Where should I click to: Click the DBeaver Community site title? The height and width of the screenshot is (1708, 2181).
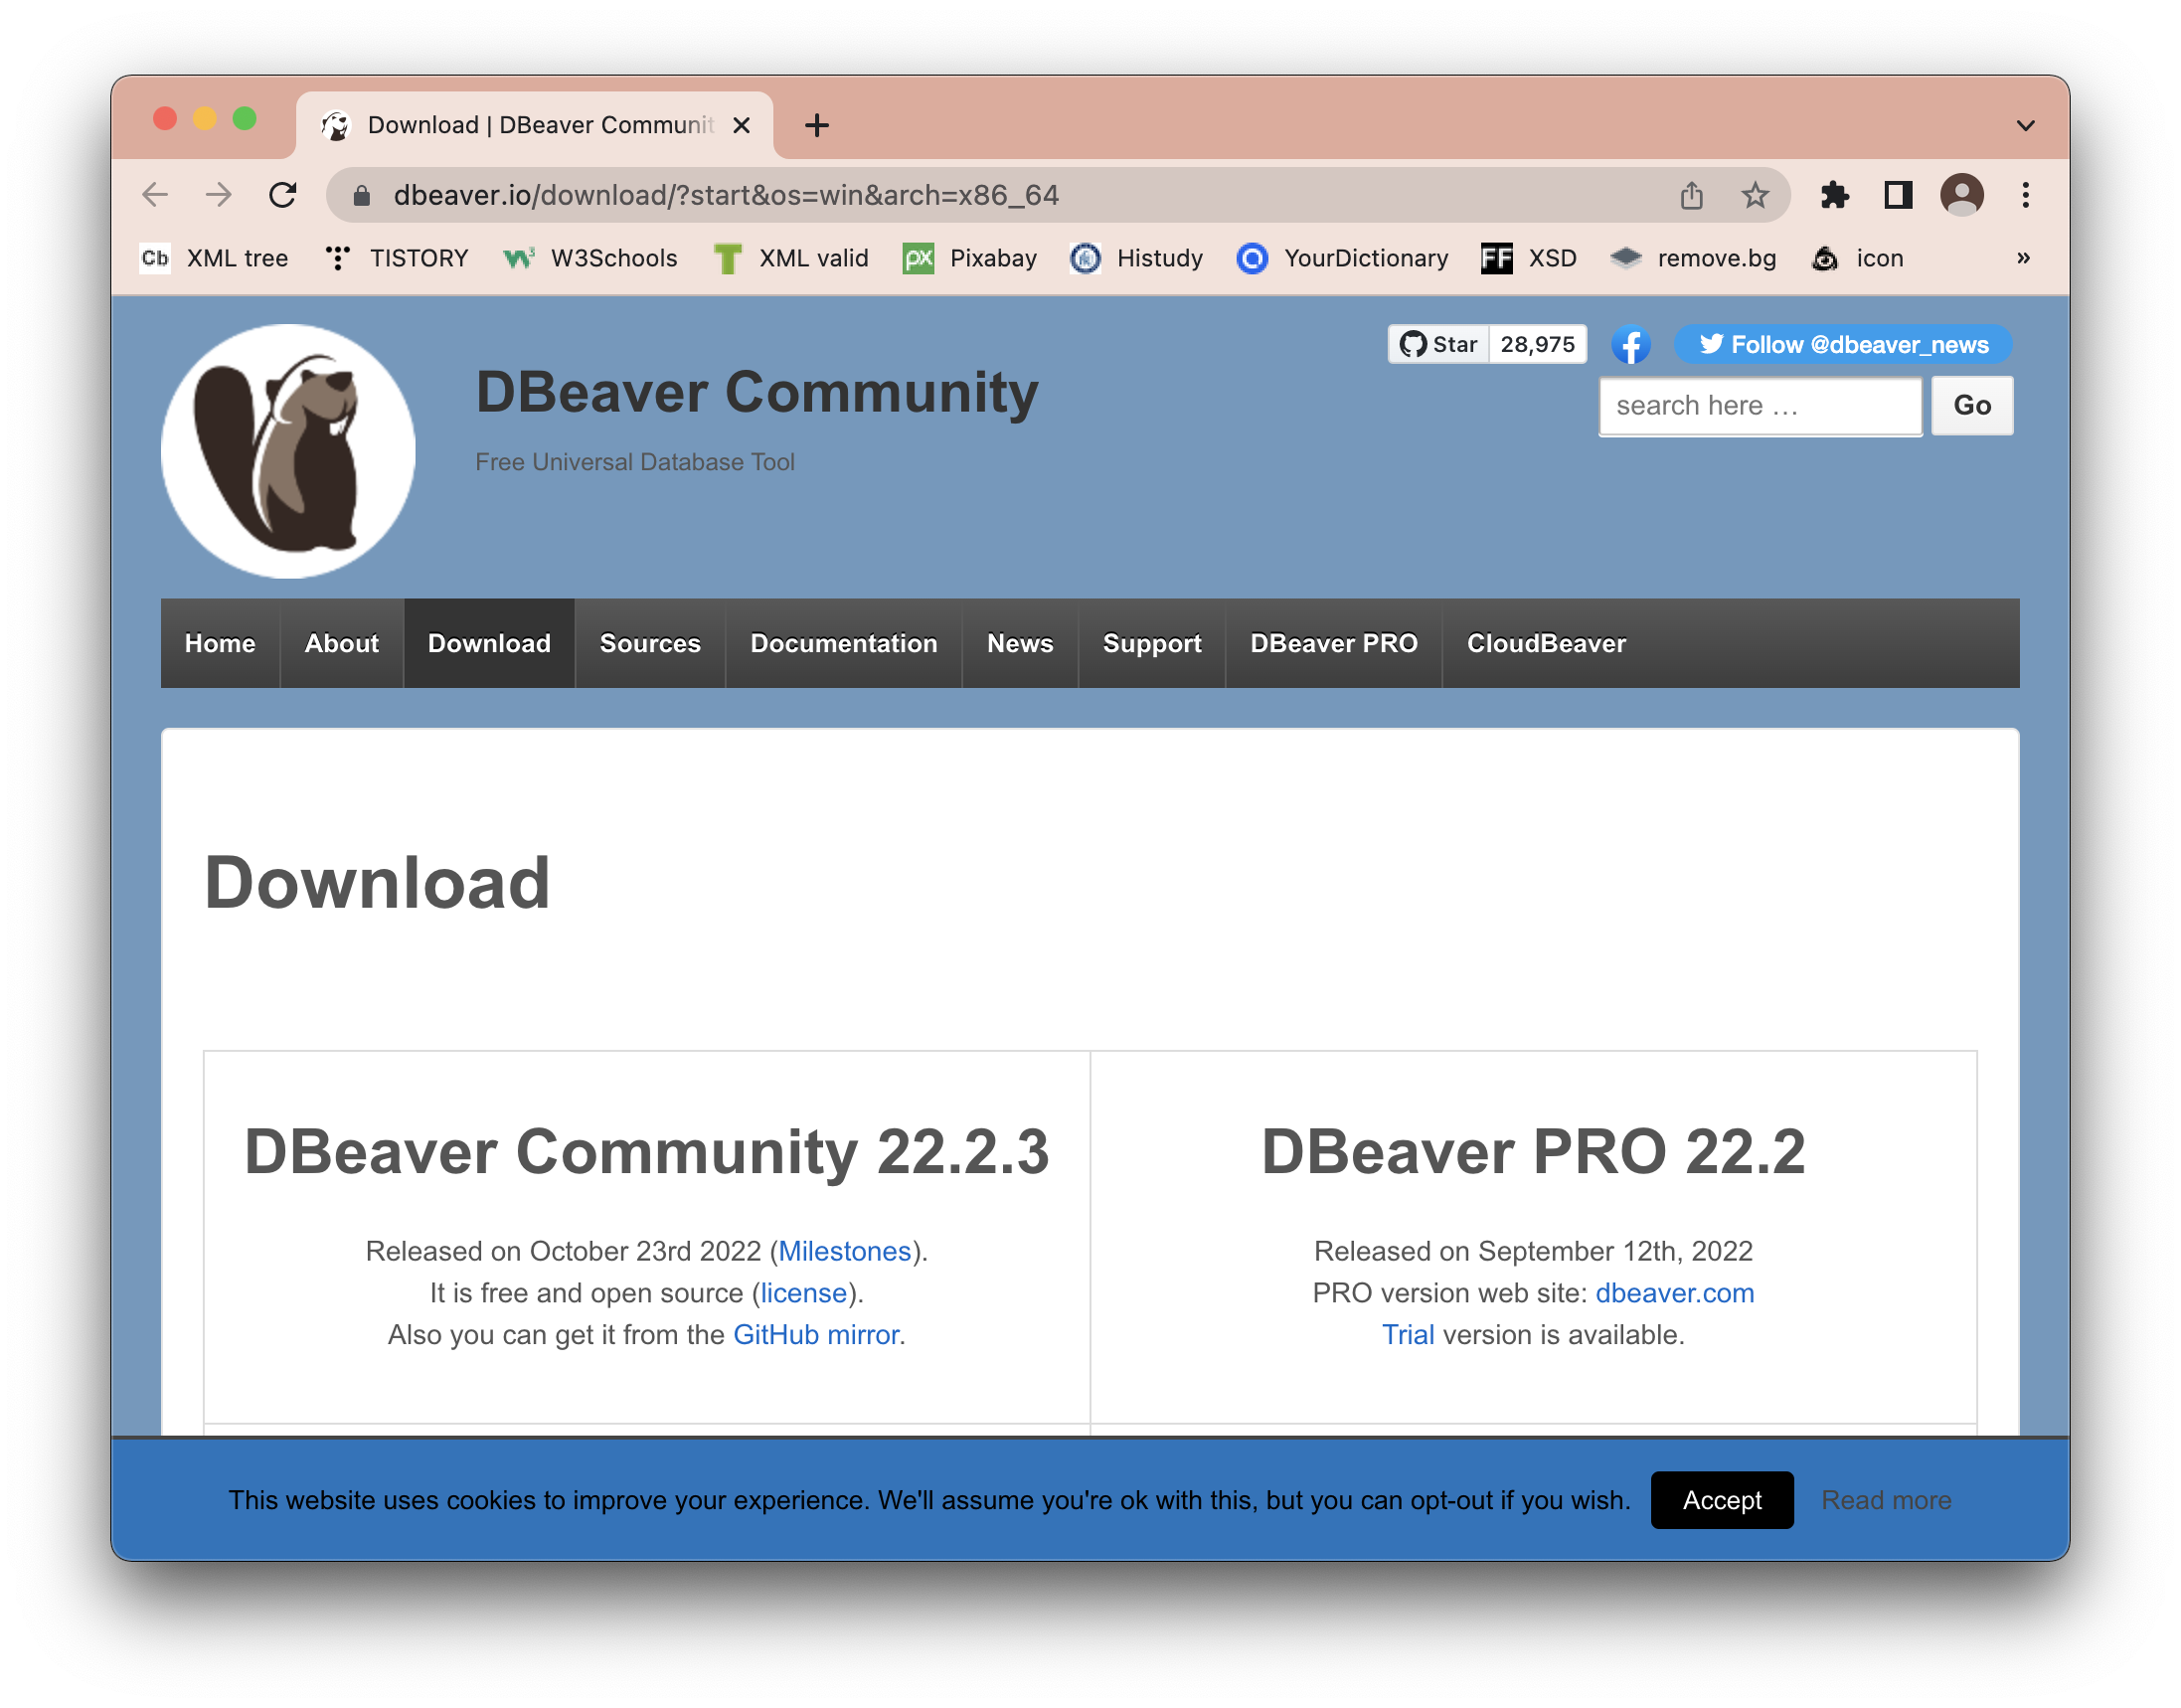tap(757, 392)
